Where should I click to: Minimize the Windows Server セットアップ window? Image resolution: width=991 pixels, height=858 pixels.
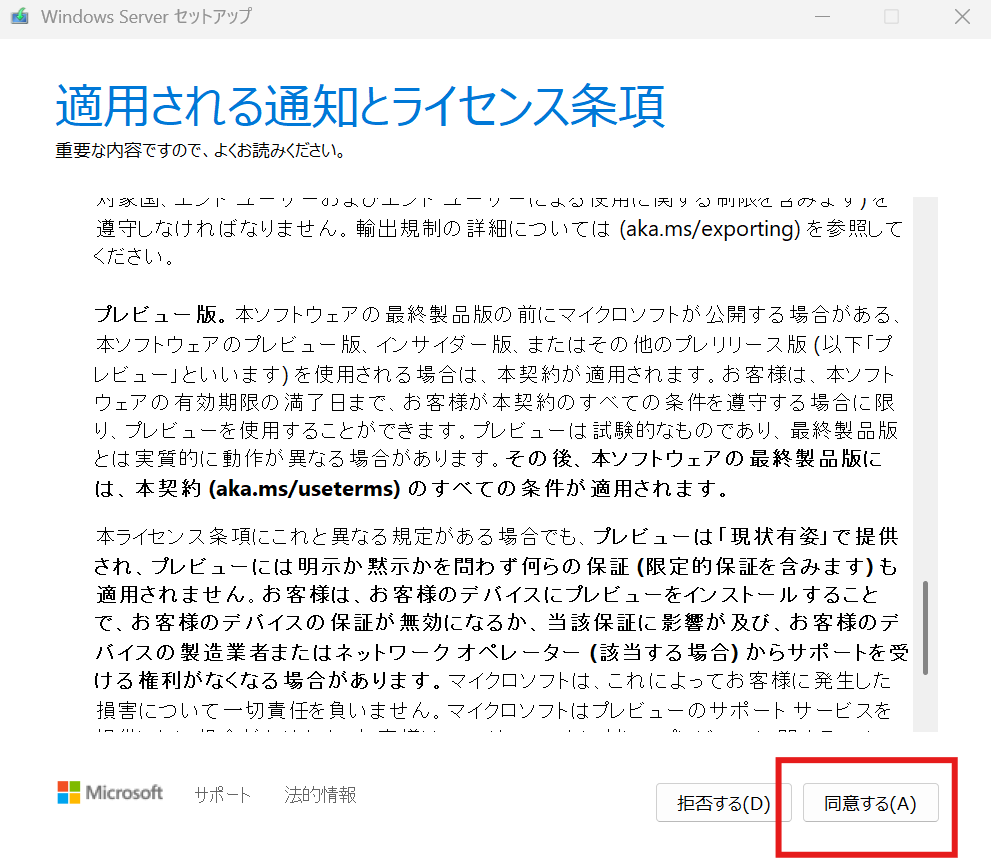[822, 16]
